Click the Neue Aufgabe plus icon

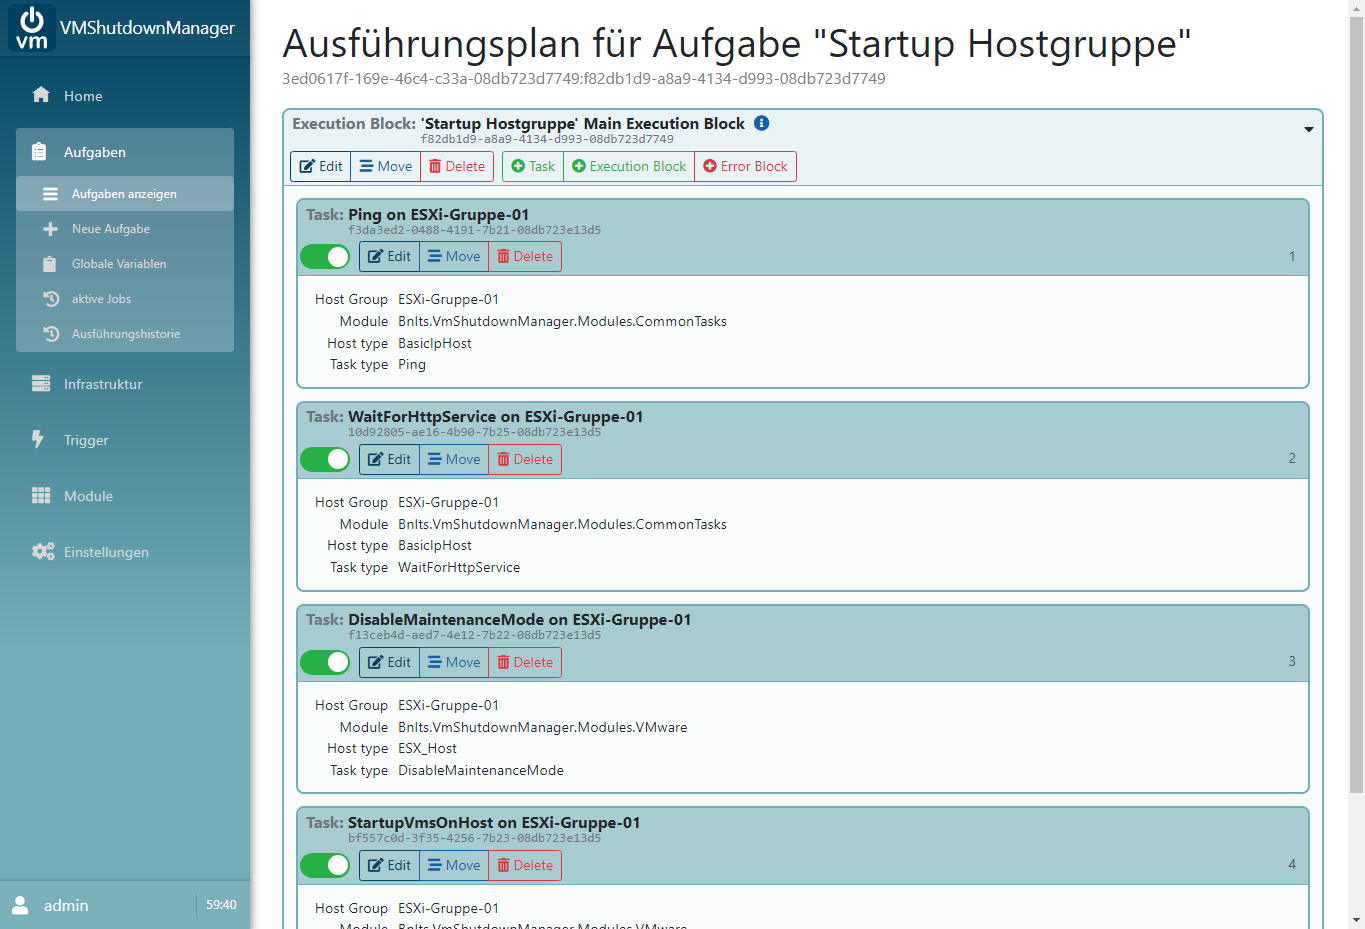50,229
